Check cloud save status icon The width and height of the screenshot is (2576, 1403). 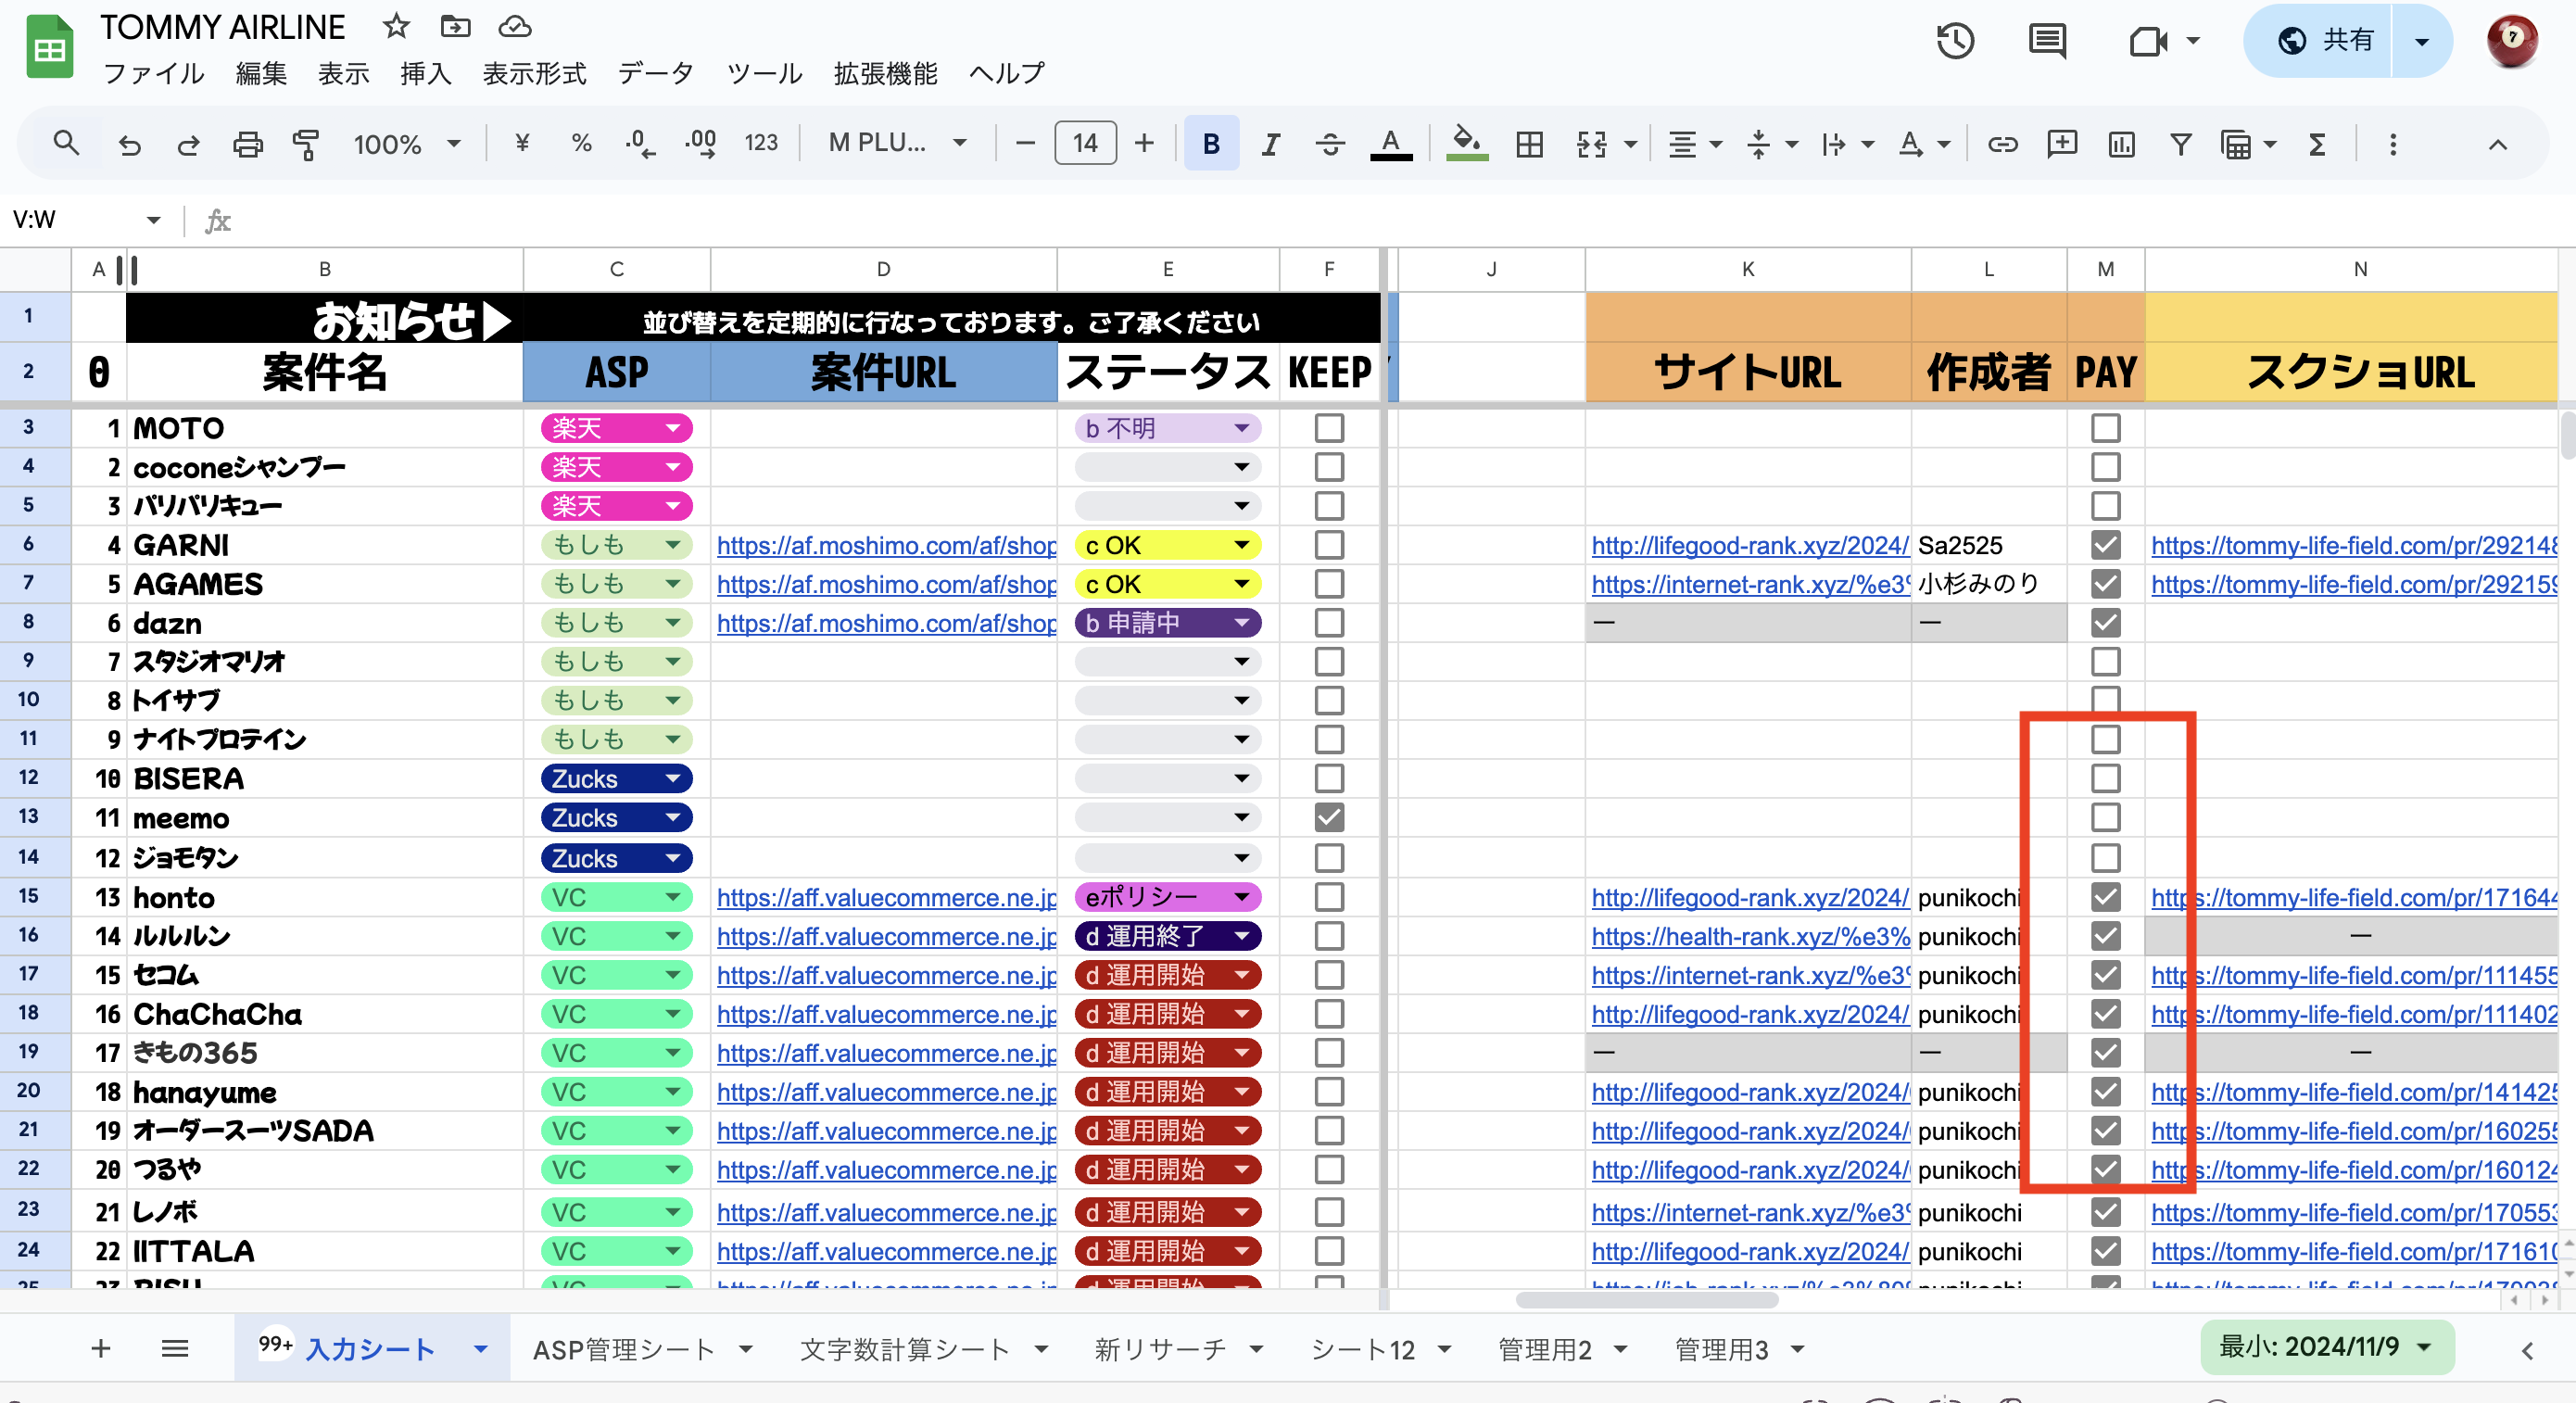tap(515, 27)
